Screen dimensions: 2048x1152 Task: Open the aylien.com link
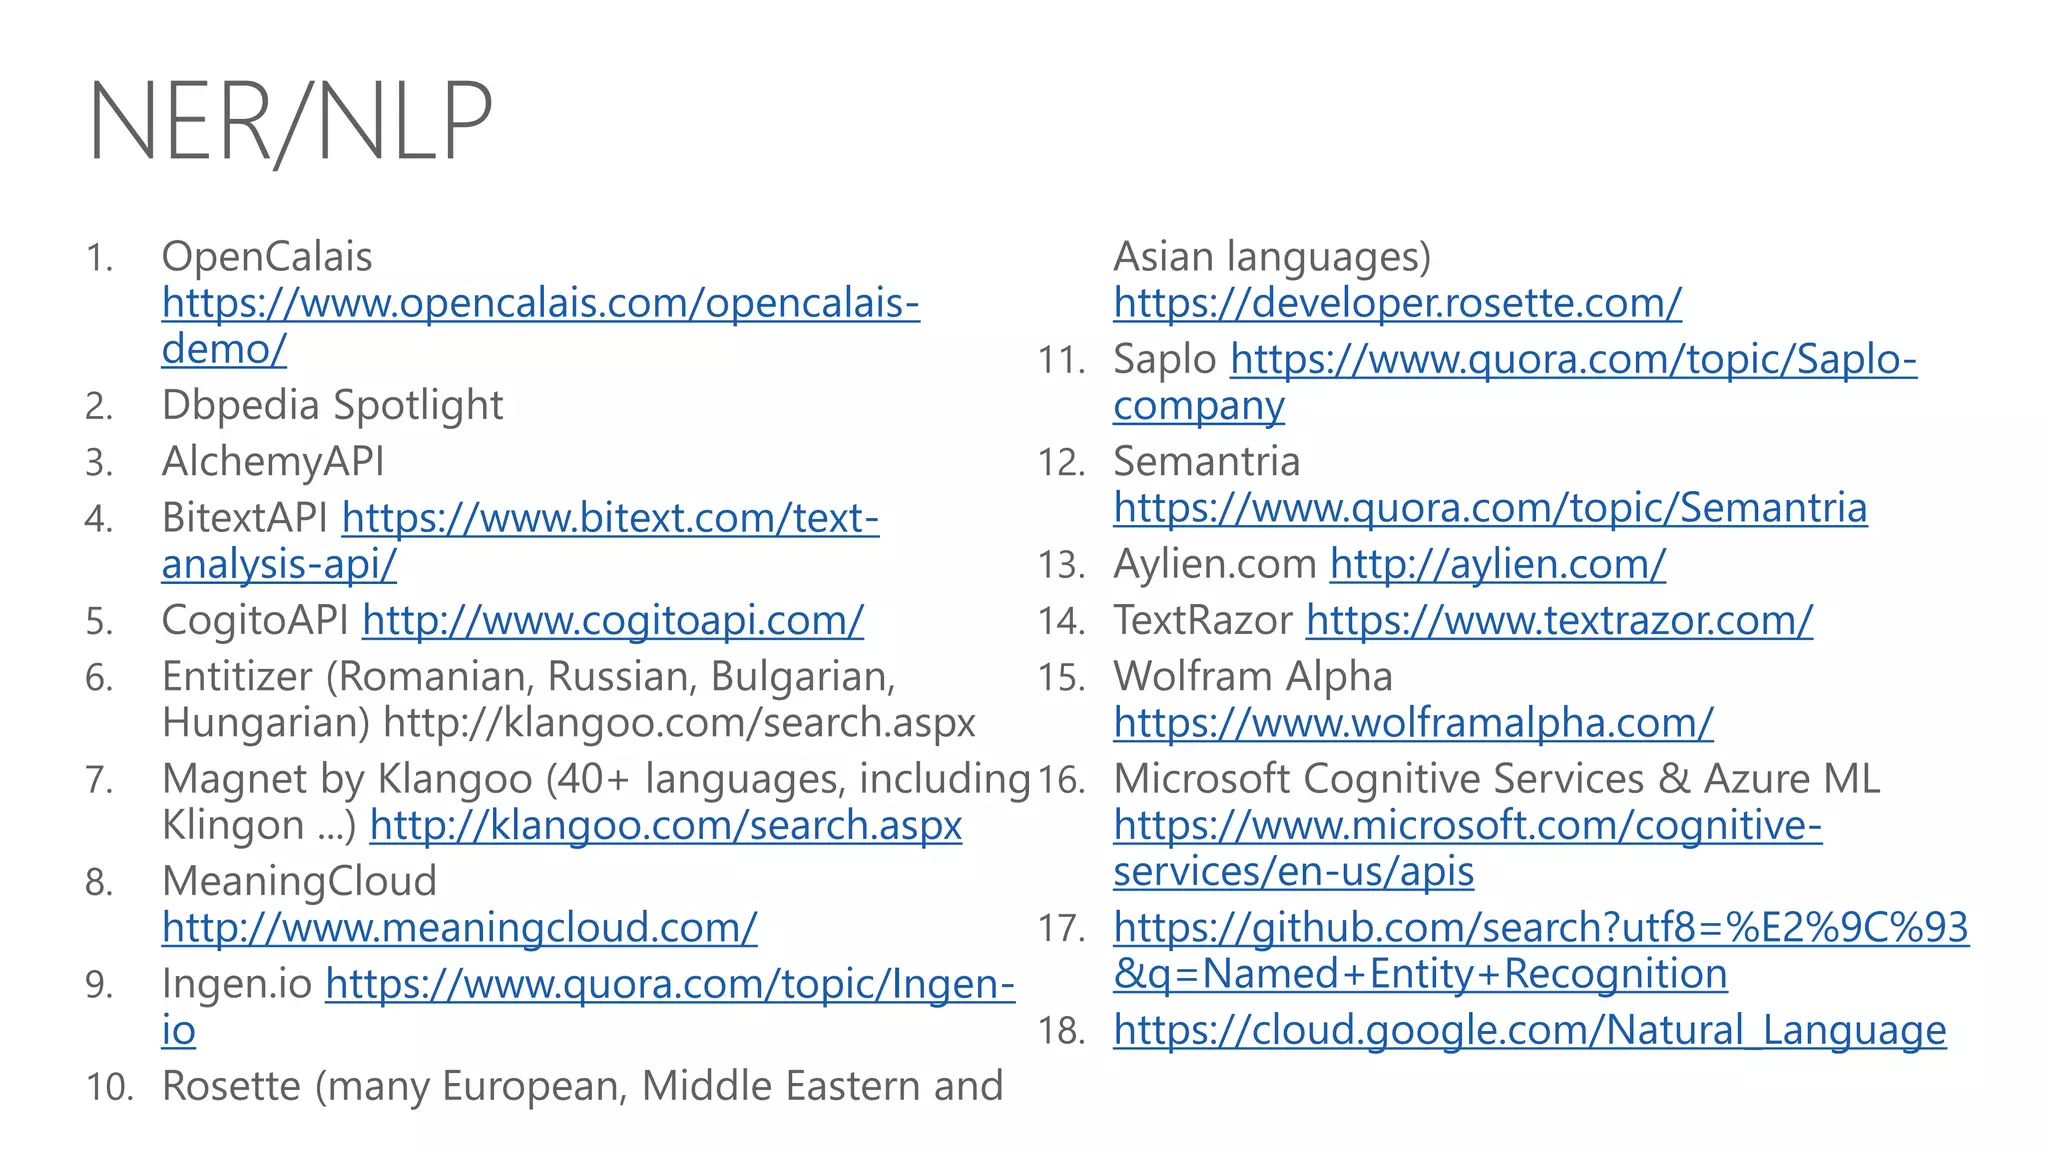tap(1498, 565)
